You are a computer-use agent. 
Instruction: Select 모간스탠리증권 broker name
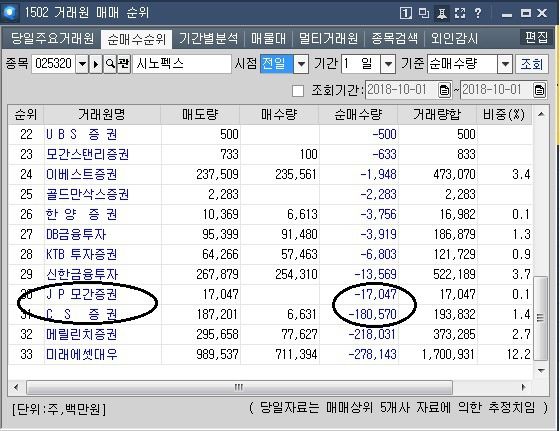pyautogui.click(x=88, y=155)
